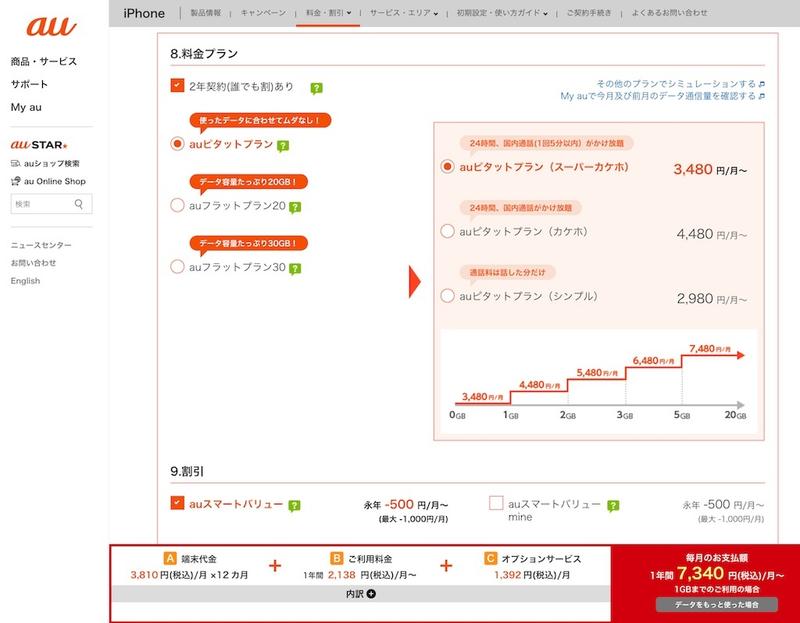This screenshot has width=800, height=623.
Task: Click external link icon after その他のプランでシミュレーションする
Action: click(762, 84)
